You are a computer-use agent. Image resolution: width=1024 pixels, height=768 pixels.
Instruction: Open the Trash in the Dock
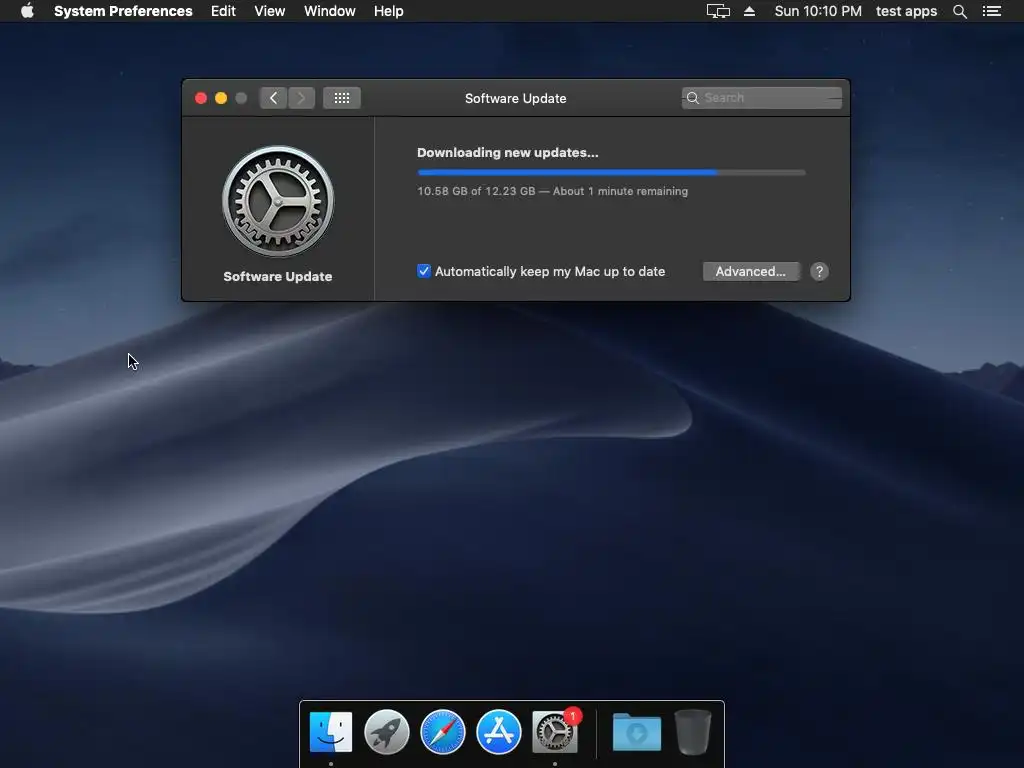tap(693, 732)
